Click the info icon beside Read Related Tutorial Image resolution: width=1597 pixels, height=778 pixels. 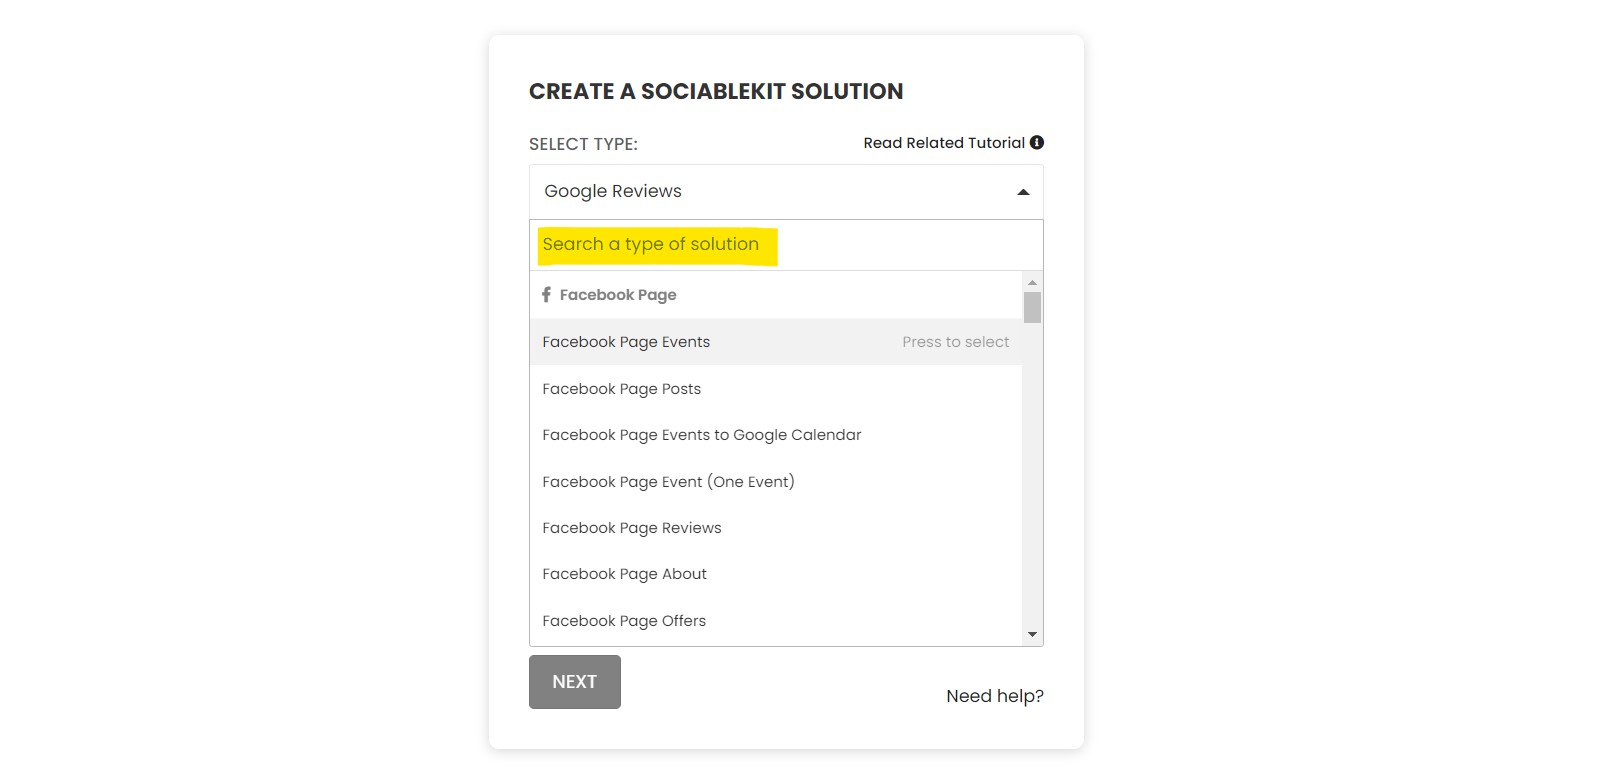tap(1037, 142)
